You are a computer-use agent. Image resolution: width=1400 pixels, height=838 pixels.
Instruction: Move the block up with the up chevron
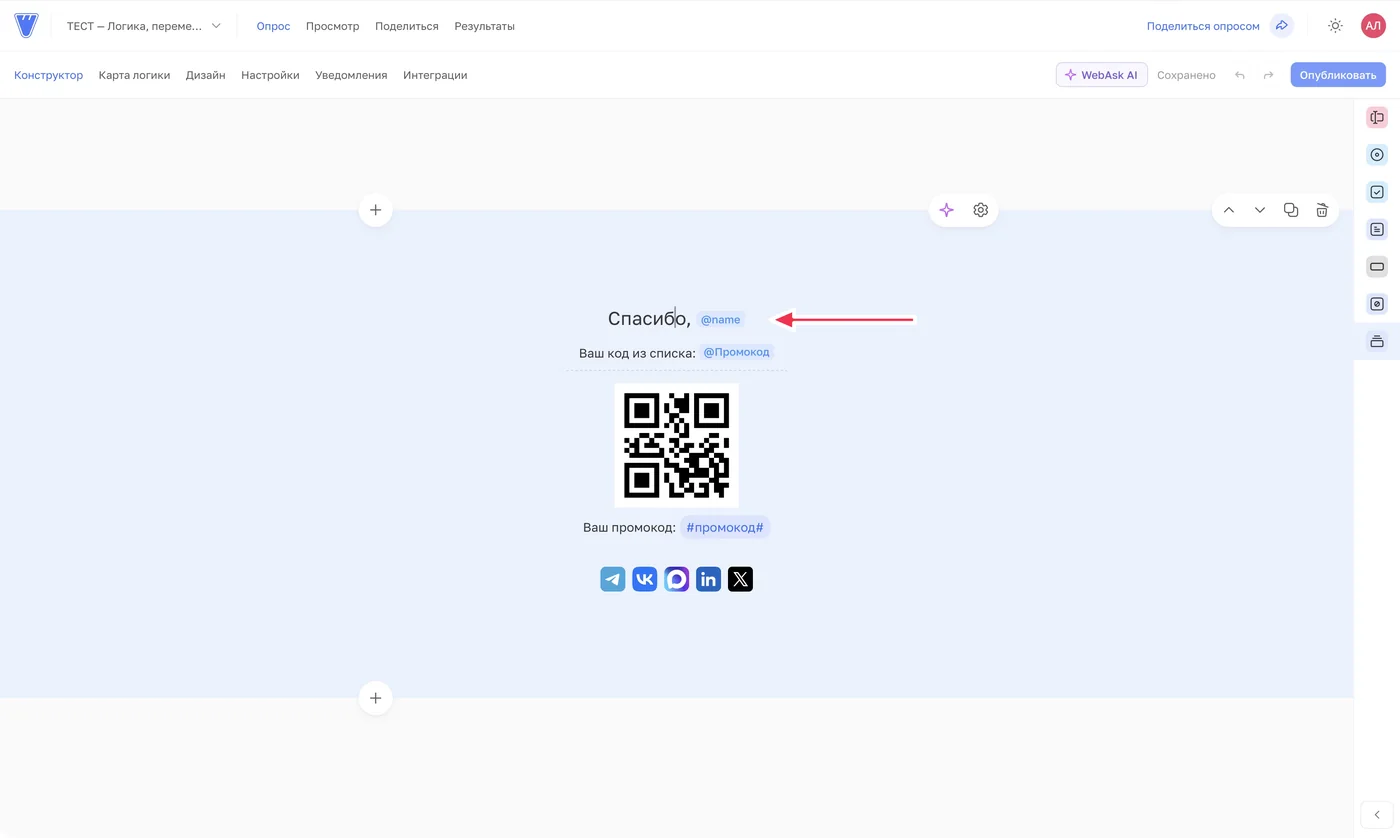coord(1229,210)
